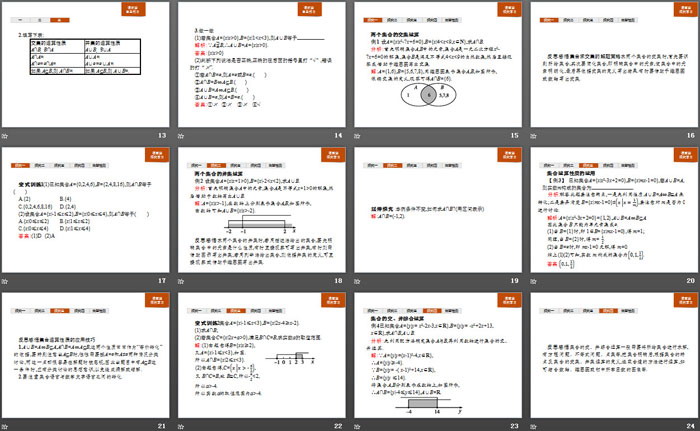Click the animation star below slide 14
The width and height of the screenshot is (700, 431).
[x=185, y=135]
